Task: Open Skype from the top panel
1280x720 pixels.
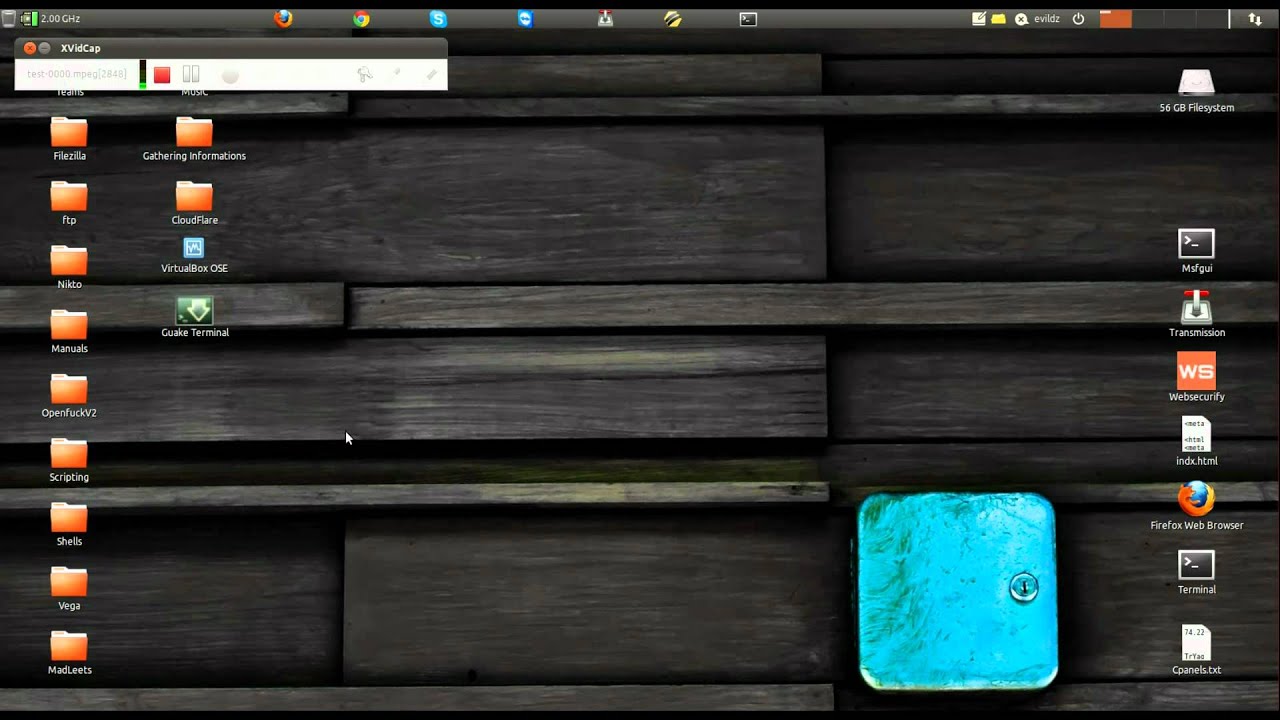Action: pos(438,18)
